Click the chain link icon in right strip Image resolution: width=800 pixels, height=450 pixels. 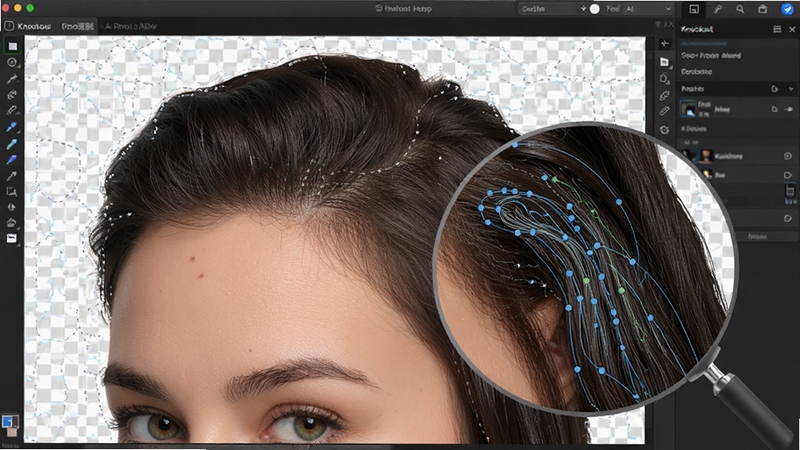click(664, 95)
